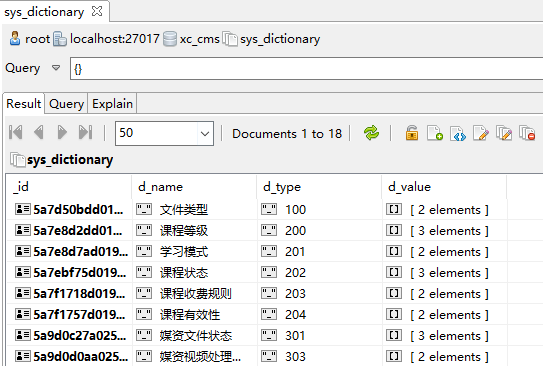543x366 pixels.
Task: Select d_type value 204
Action: point(295,314)
